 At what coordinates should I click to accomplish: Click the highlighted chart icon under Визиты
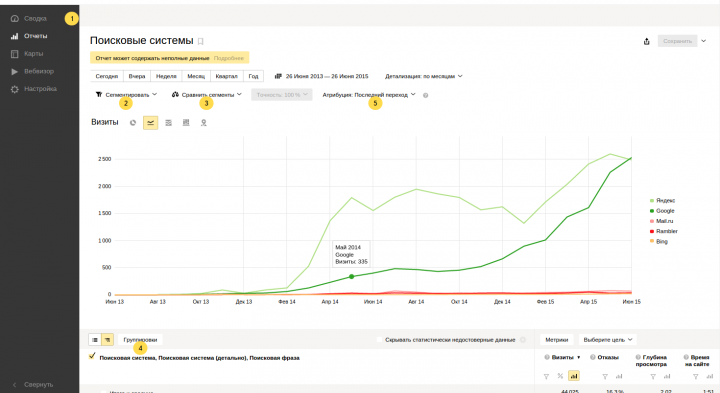coord(574,376)
